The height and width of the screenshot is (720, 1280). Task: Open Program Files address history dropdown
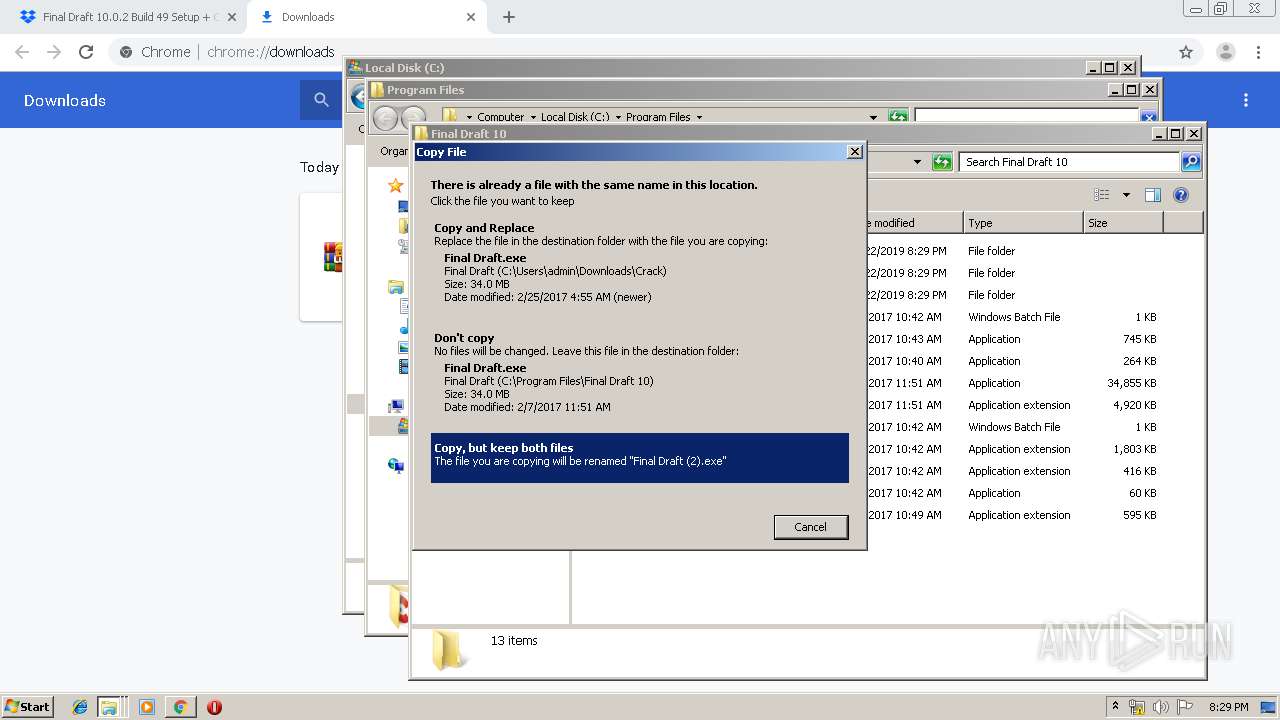click(873, 117)
